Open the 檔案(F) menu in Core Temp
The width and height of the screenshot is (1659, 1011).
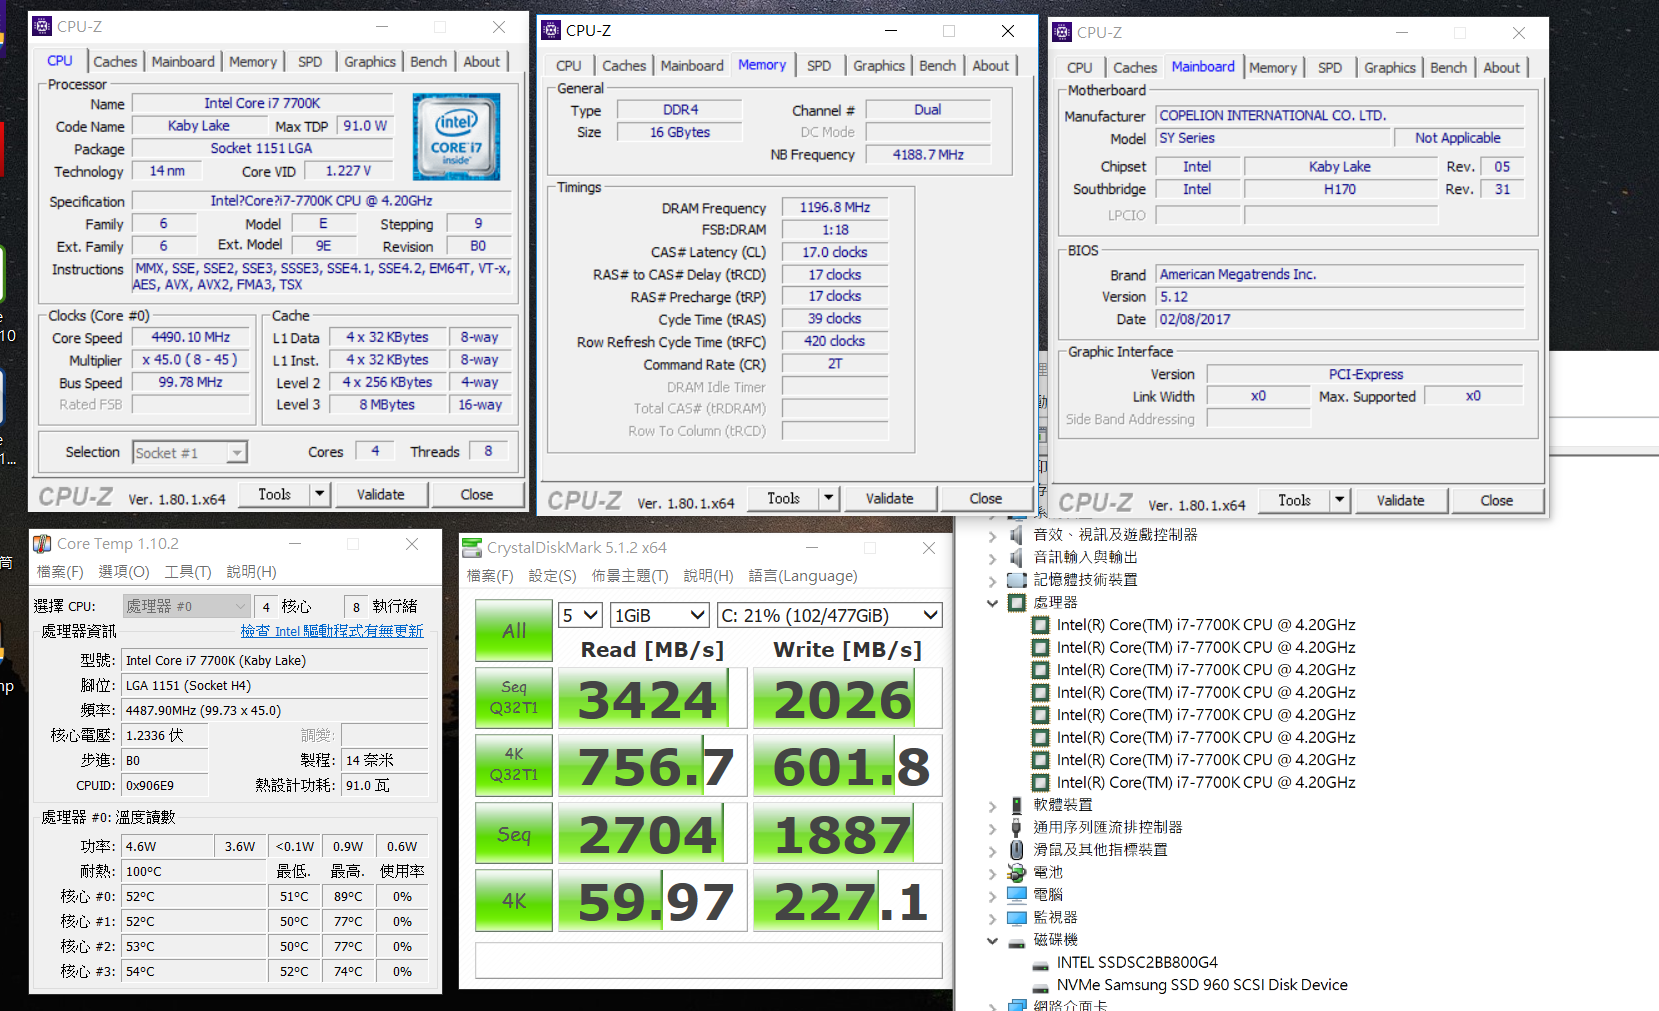tap(59, 572)
